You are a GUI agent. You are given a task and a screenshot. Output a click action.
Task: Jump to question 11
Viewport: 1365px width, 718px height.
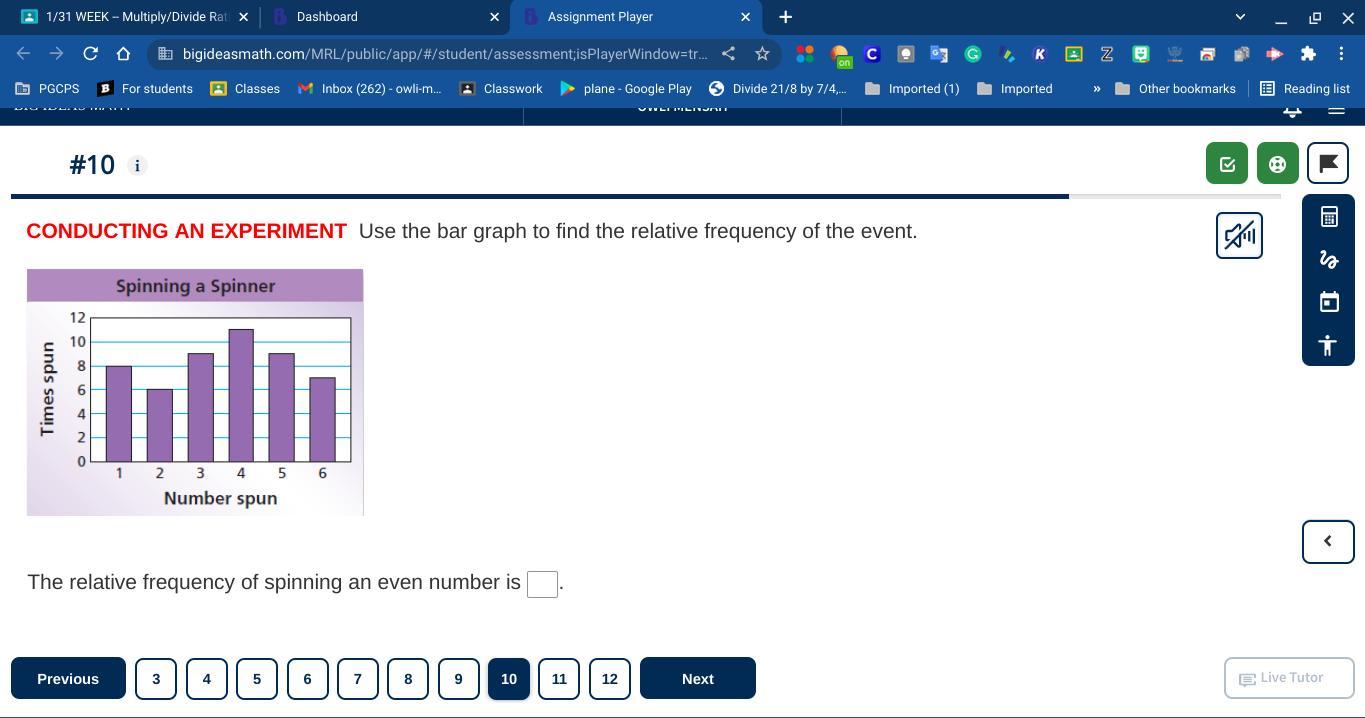tap(559, 679)
